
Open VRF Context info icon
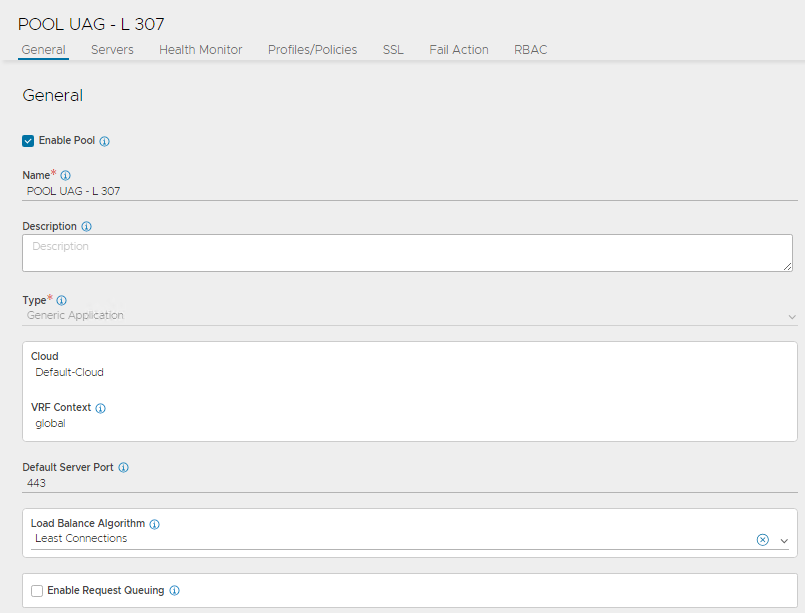[x=101, y=408]
